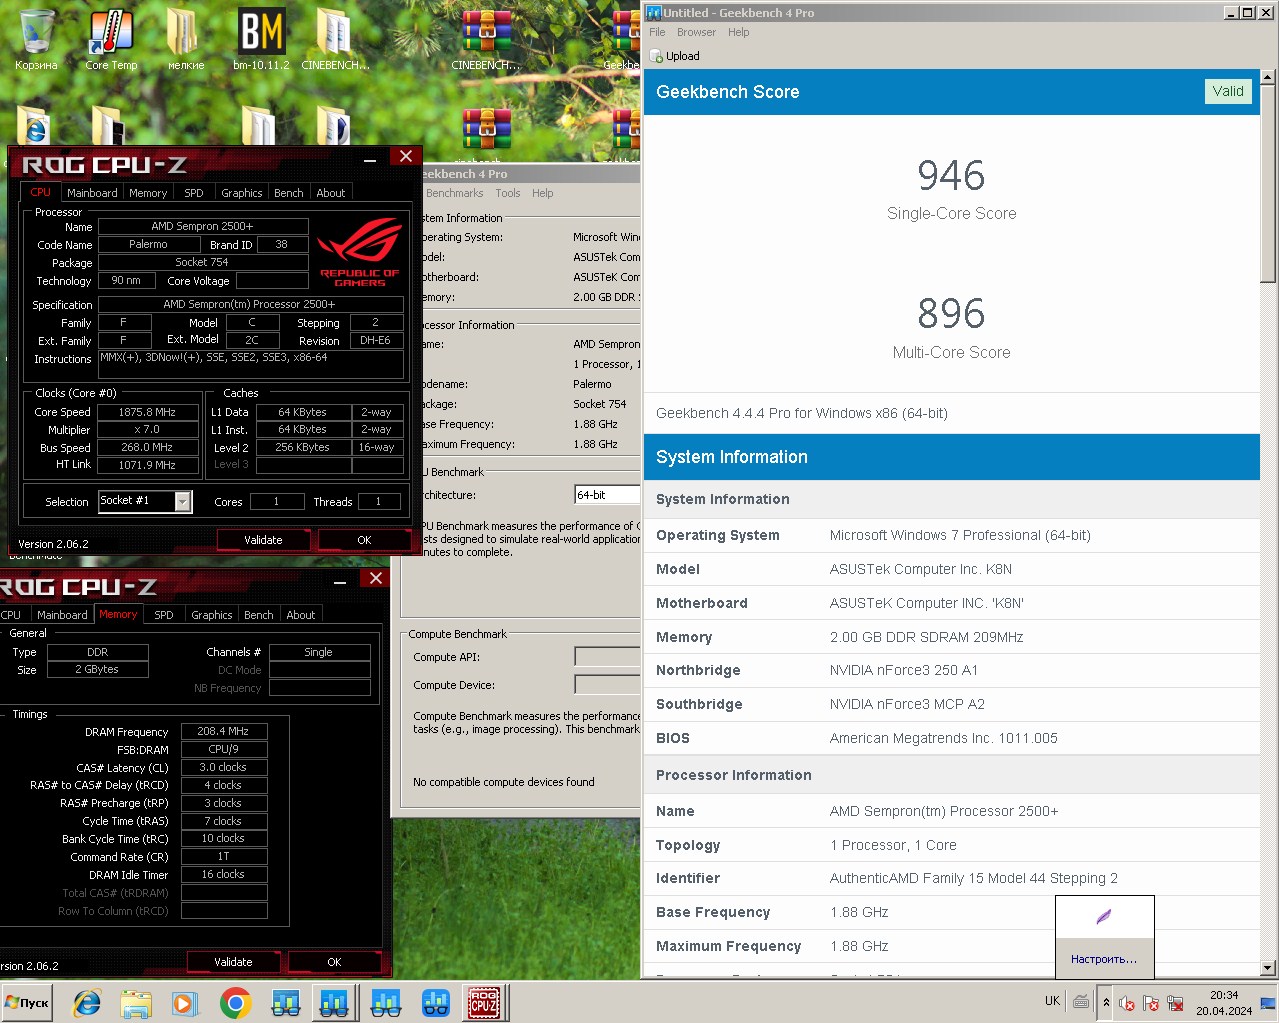This screenshot has height=1023, width=1279.
Task: Click the Republic of Gamers logo in CPU-Z
Action: (x=359, y=253)
